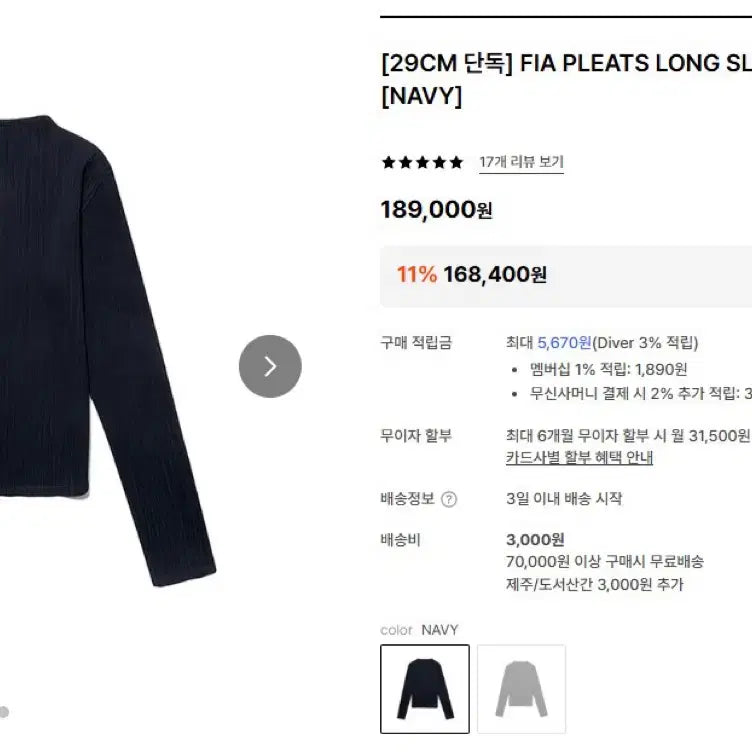
Task: Click the 최대 6개월 무이자 할부 text
Action: (x=628, y=435)
